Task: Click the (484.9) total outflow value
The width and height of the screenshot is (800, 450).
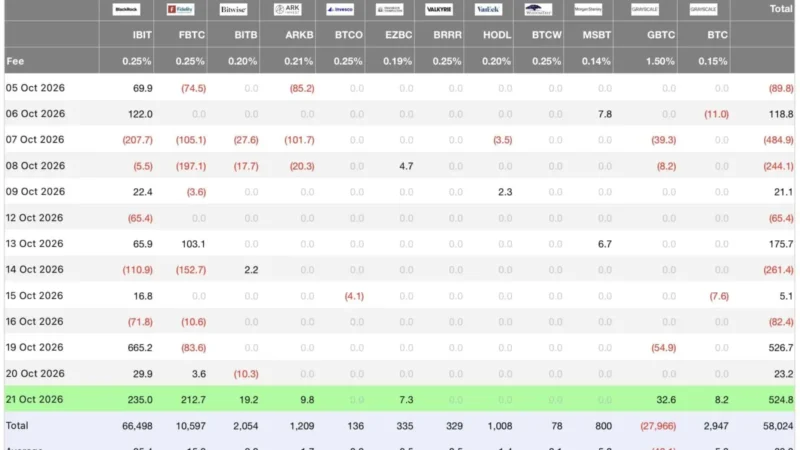Action: pyautogui.click(x=778, y=140)
